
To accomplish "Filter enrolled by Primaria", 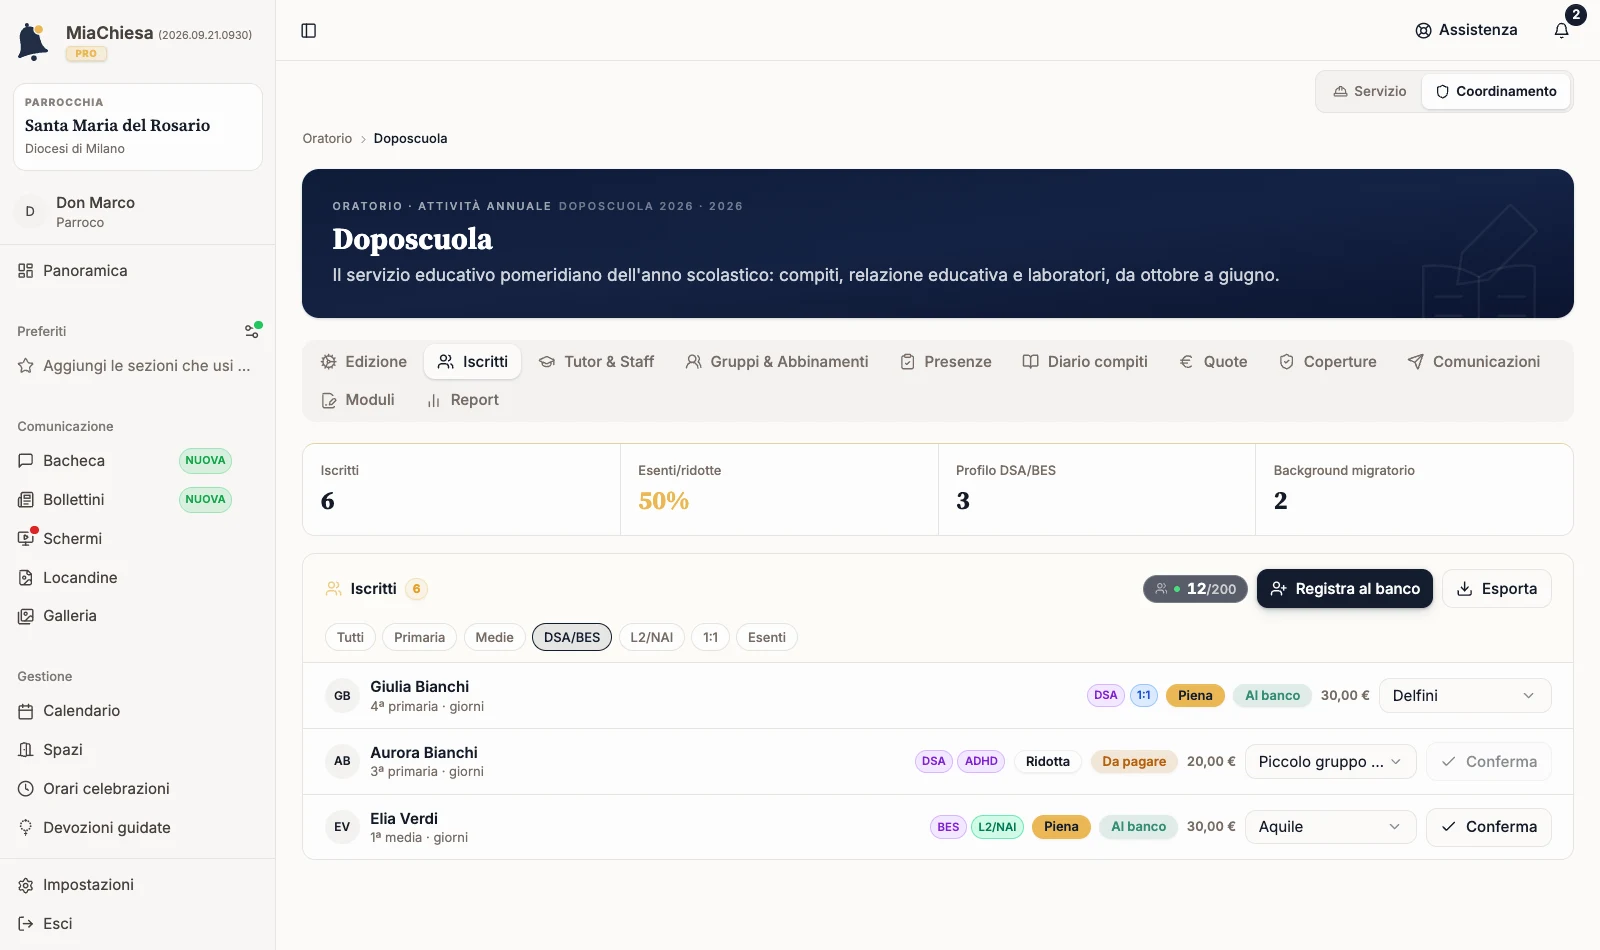I will [419, 637].
